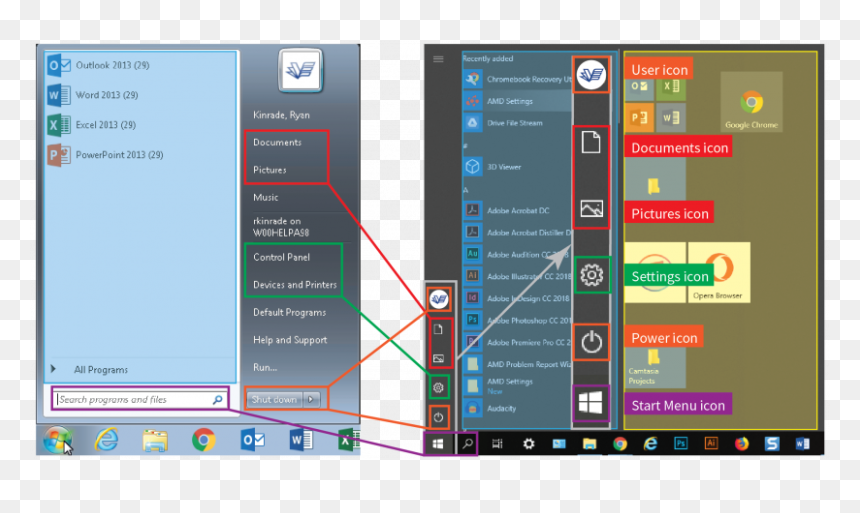Open the arrow menu beside Shut down
This screenshot has width=860, height=513.
pyautogui.click(x=312, y=399)
